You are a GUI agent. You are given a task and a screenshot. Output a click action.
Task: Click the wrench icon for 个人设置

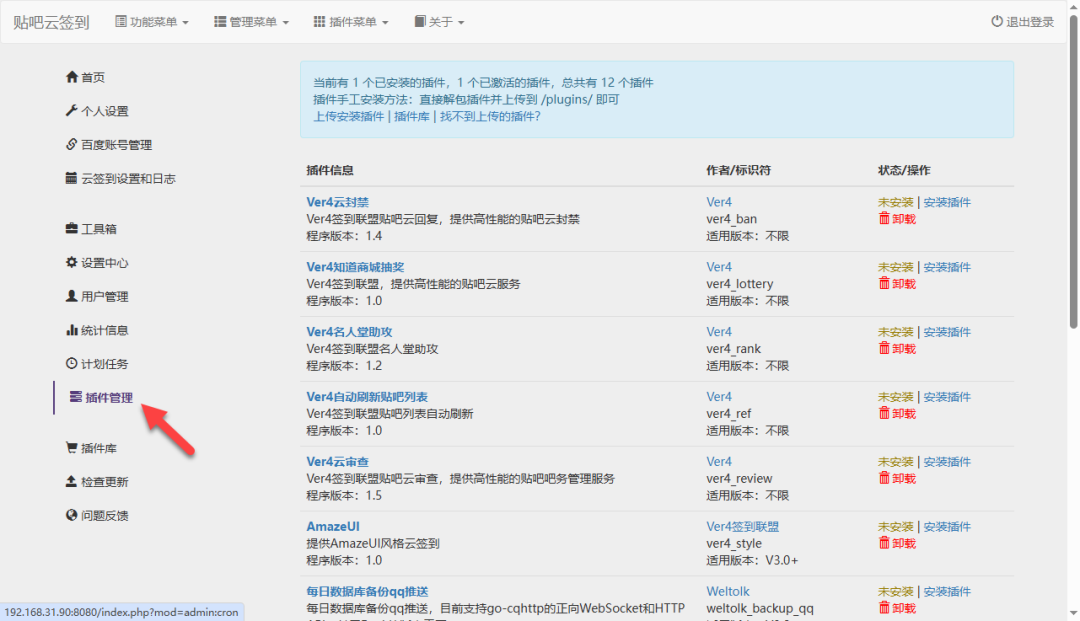[x=71, y=111]
